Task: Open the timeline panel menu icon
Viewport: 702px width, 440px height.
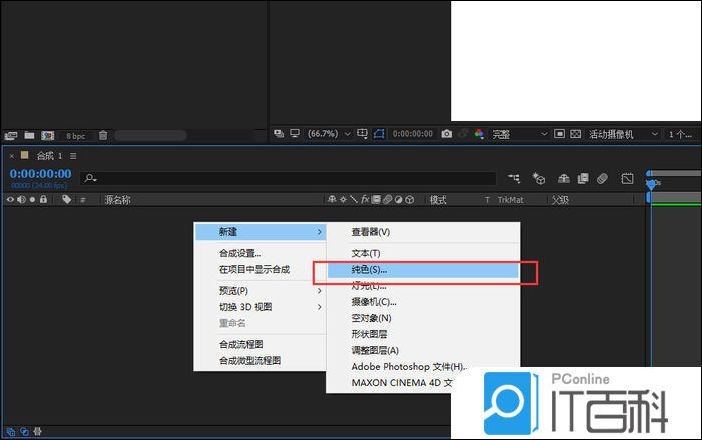Action: [73, 156]
